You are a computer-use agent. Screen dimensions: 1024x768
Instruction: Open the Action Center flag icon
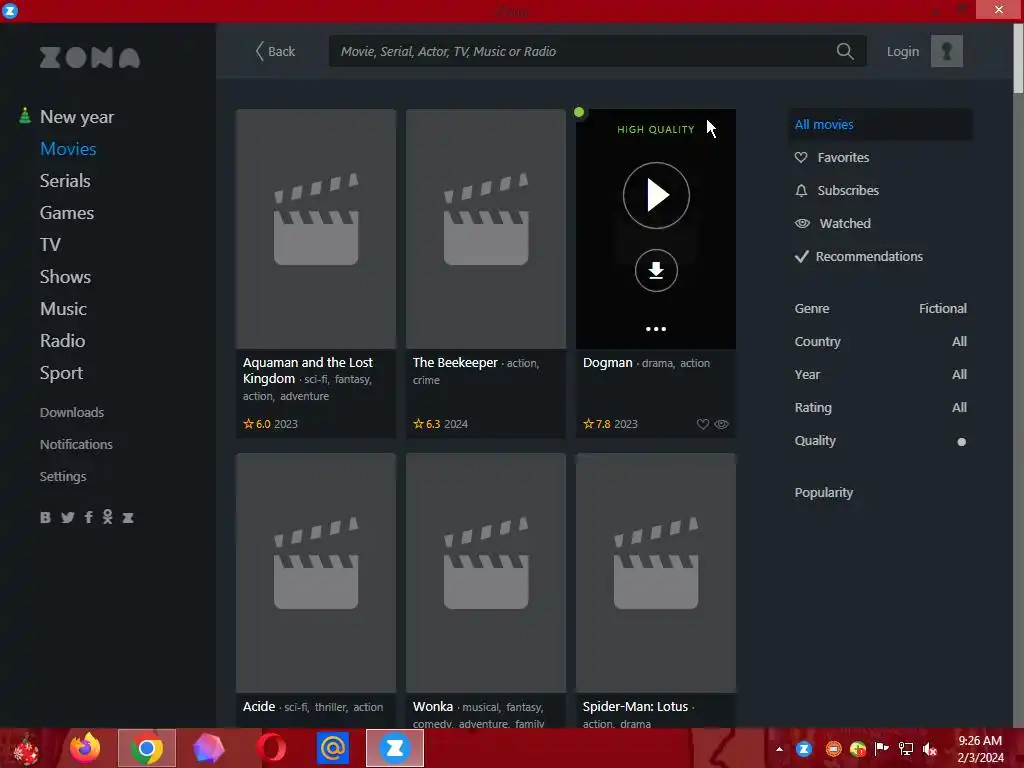[x=881, y=748]
